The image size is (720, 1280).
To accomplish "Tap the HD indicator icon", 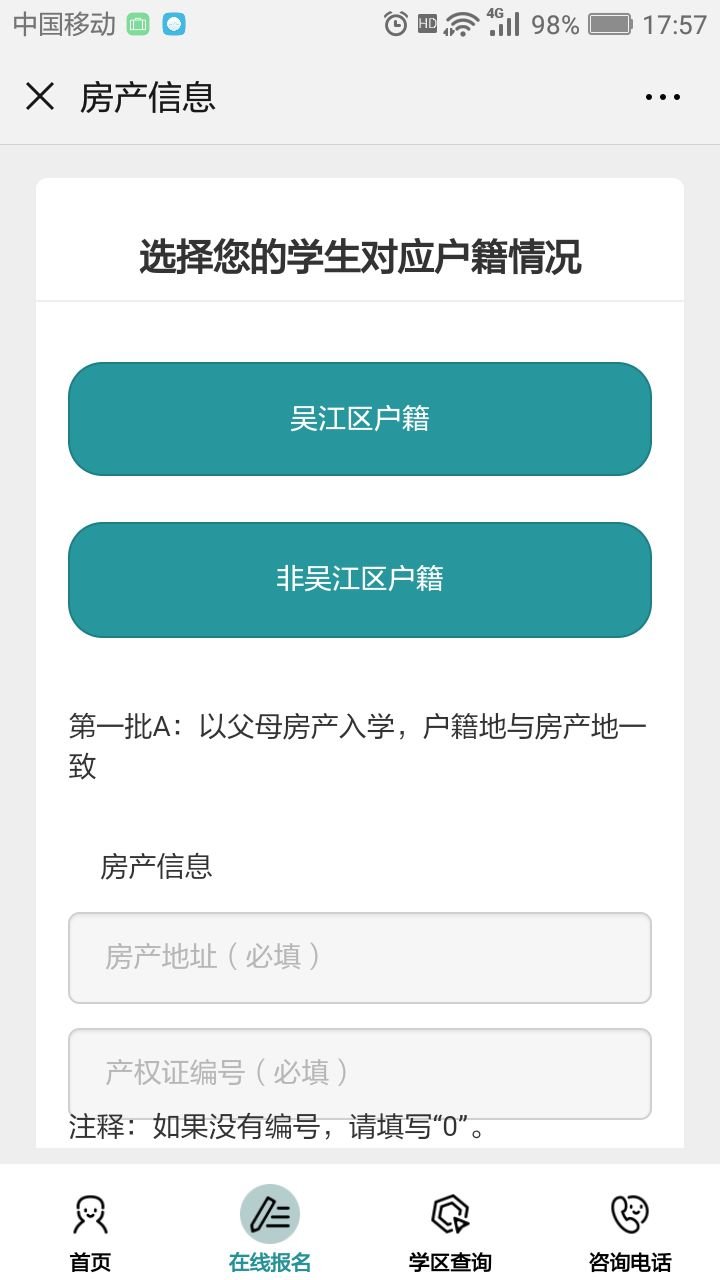I will (x=427, y=24).
